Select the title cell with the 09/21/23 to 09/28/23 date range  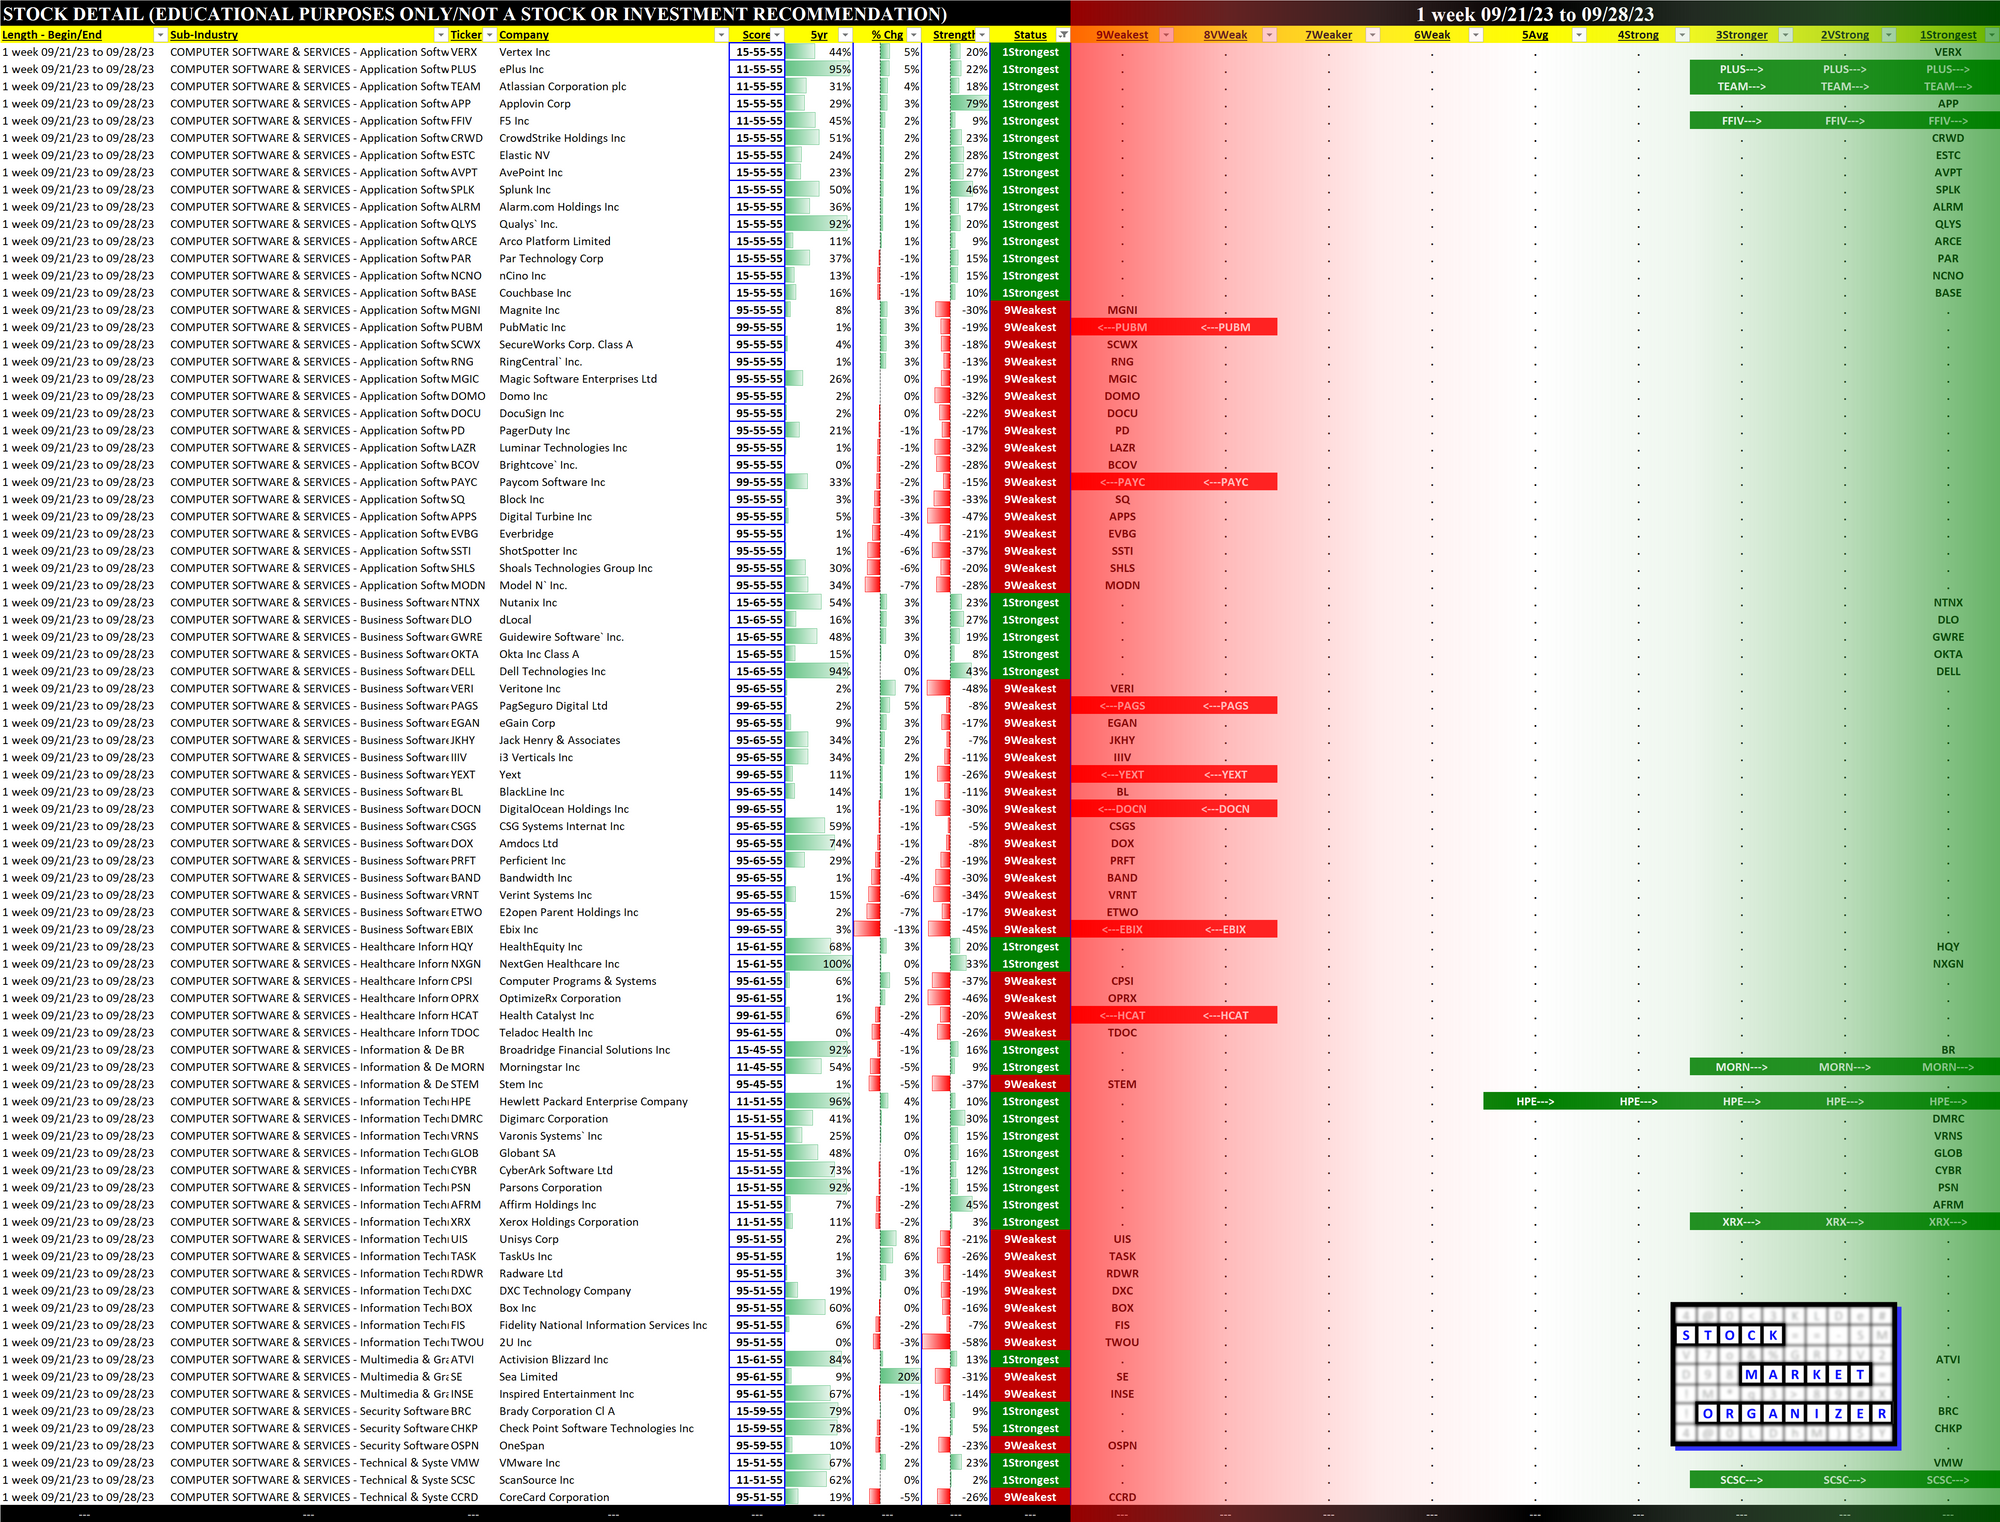(x=1534, y=14)
